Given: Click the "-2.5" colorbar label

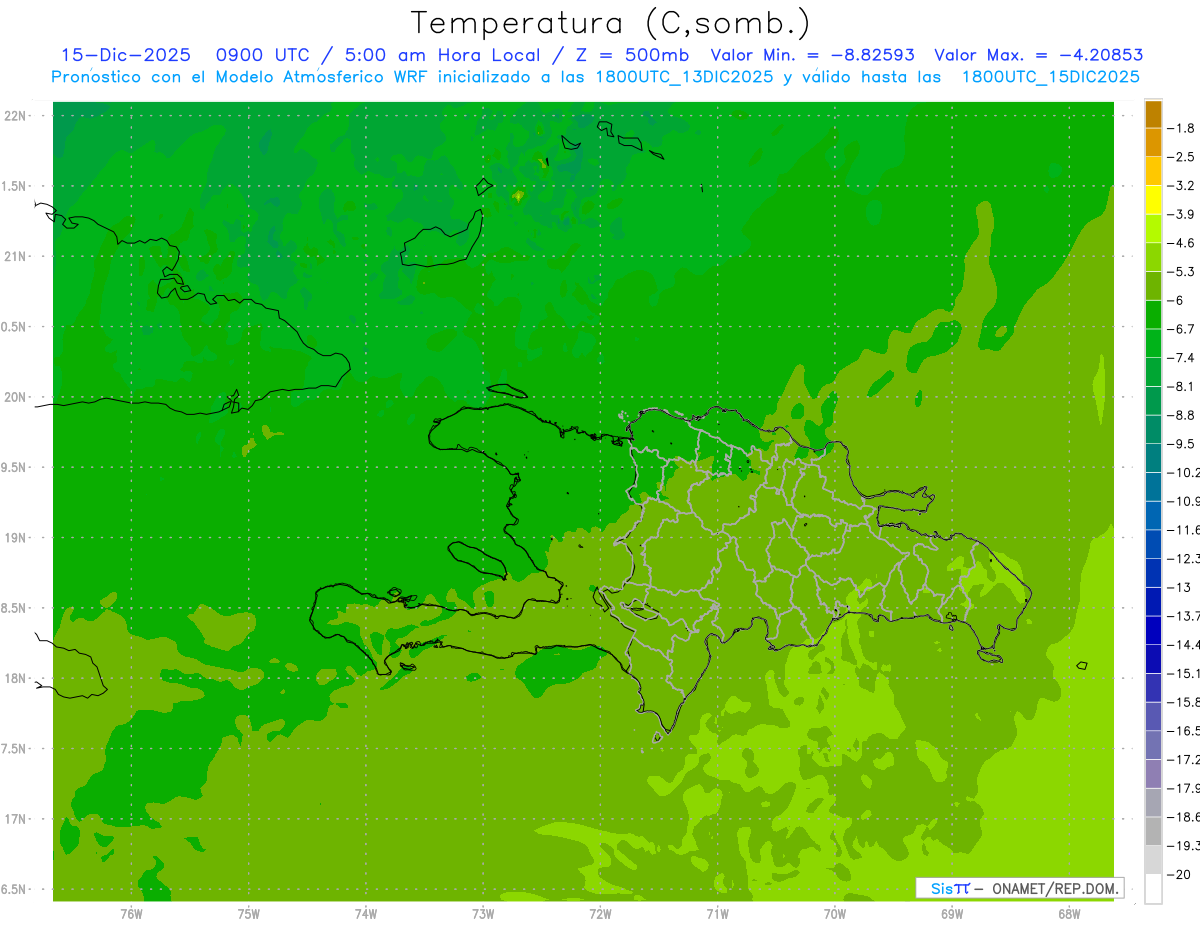Looking at the screenshot, I should (x=1182, y=157).
